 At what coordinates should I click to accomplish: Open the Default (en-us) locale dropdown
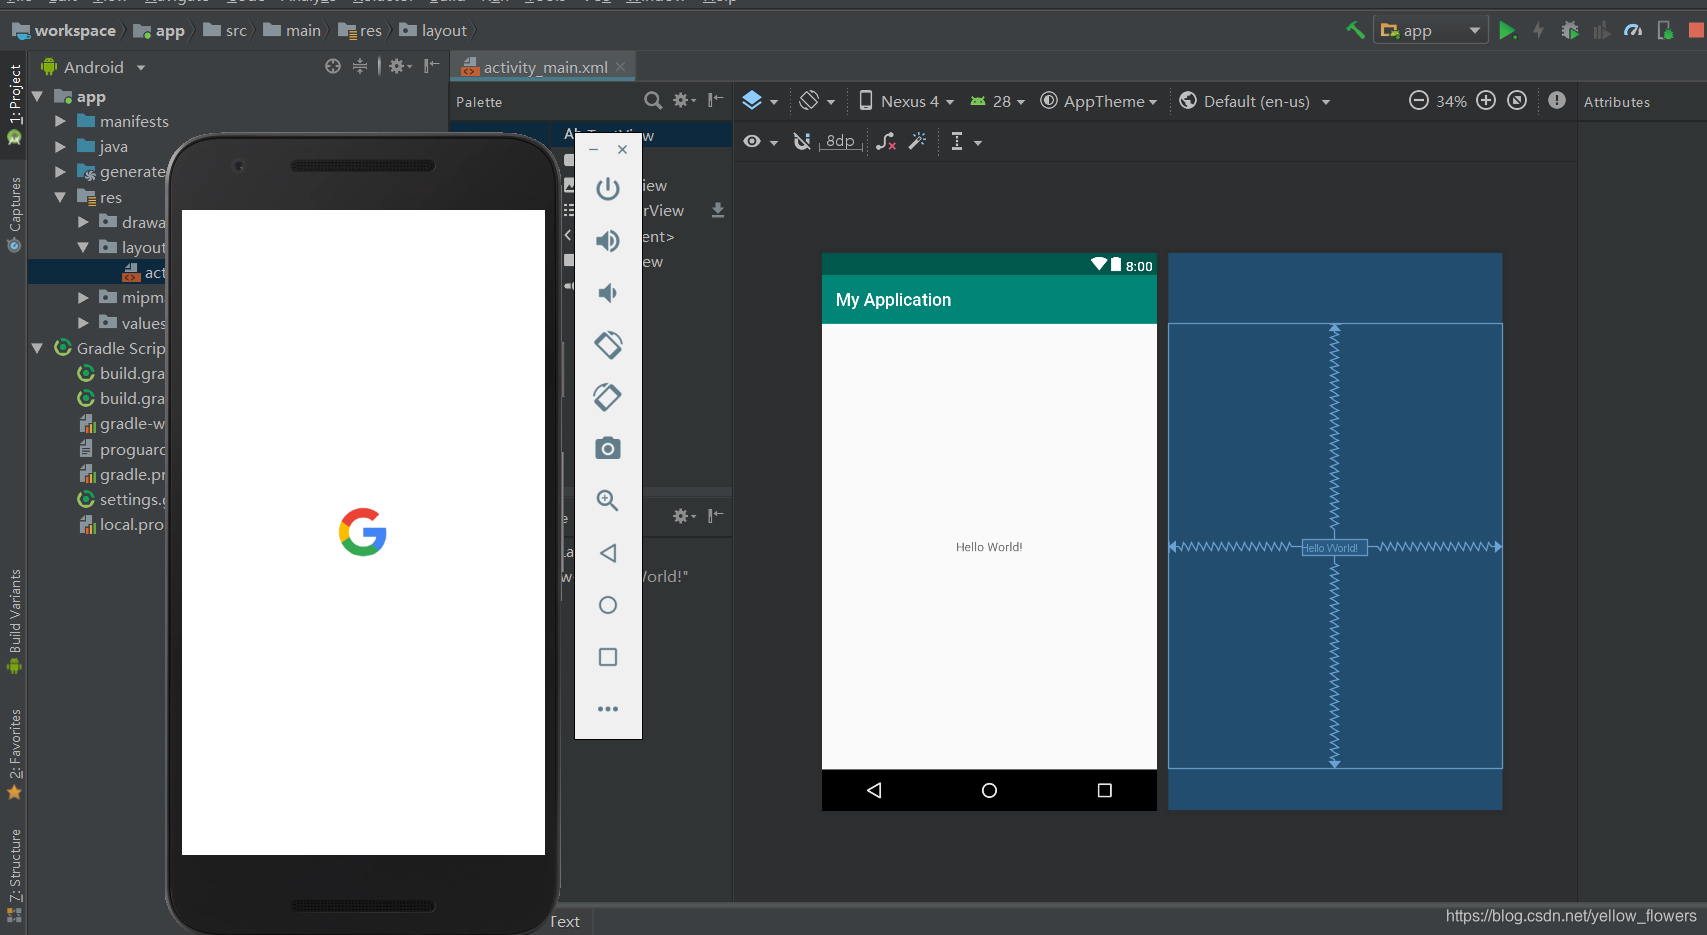[1255, 101]
